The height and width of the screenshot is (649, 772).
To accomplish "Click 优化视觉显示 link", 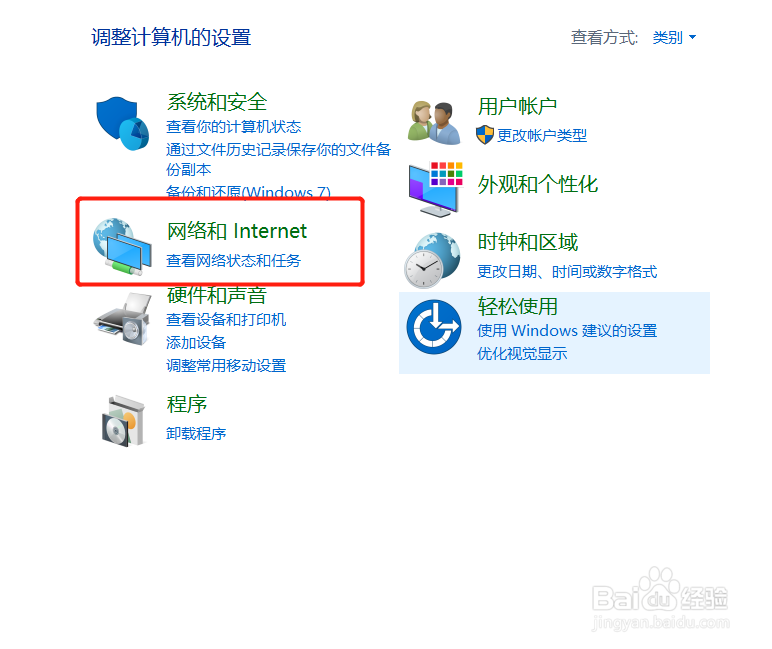I will tap(522, 353).
